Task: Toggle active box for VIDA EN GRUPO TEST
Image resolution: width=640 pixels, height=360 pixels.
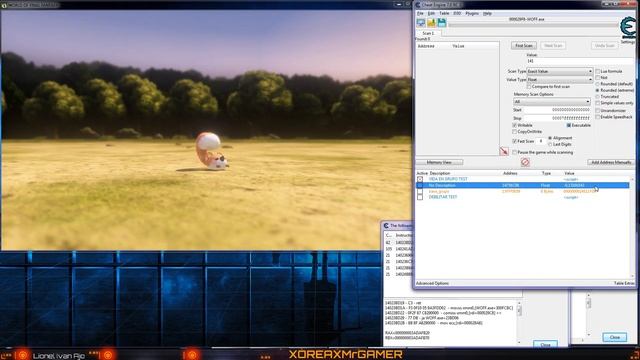Action: tap(420, 179)
